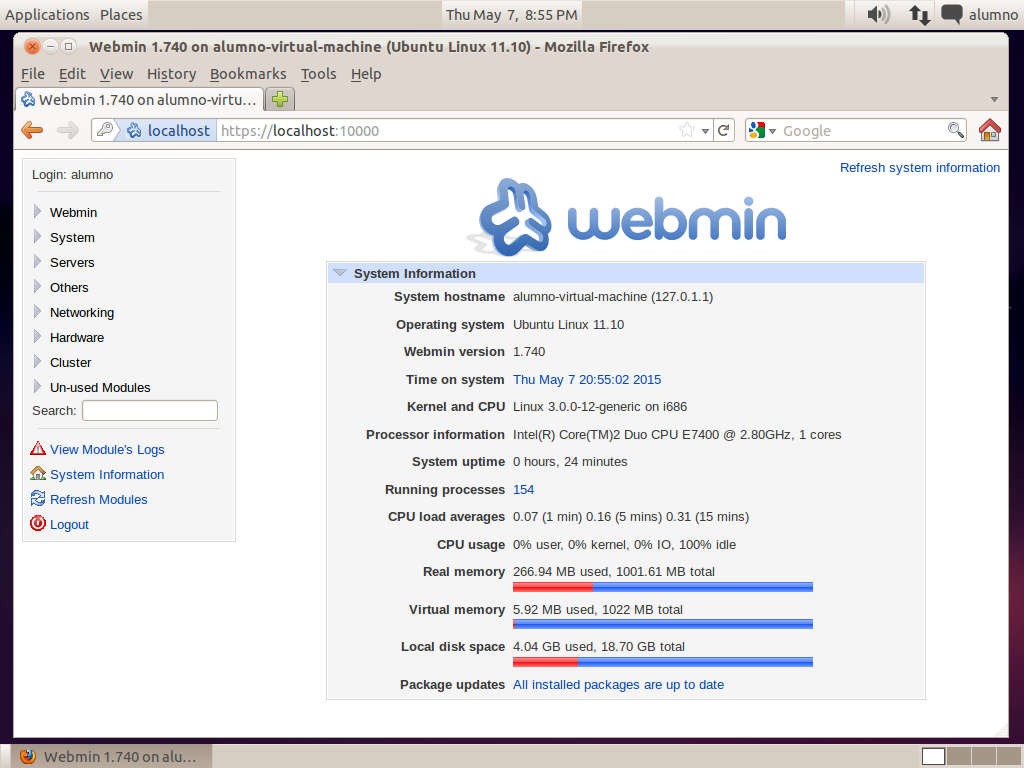Click the Firefox icon in the bottom taskbar

click(28, 756)
